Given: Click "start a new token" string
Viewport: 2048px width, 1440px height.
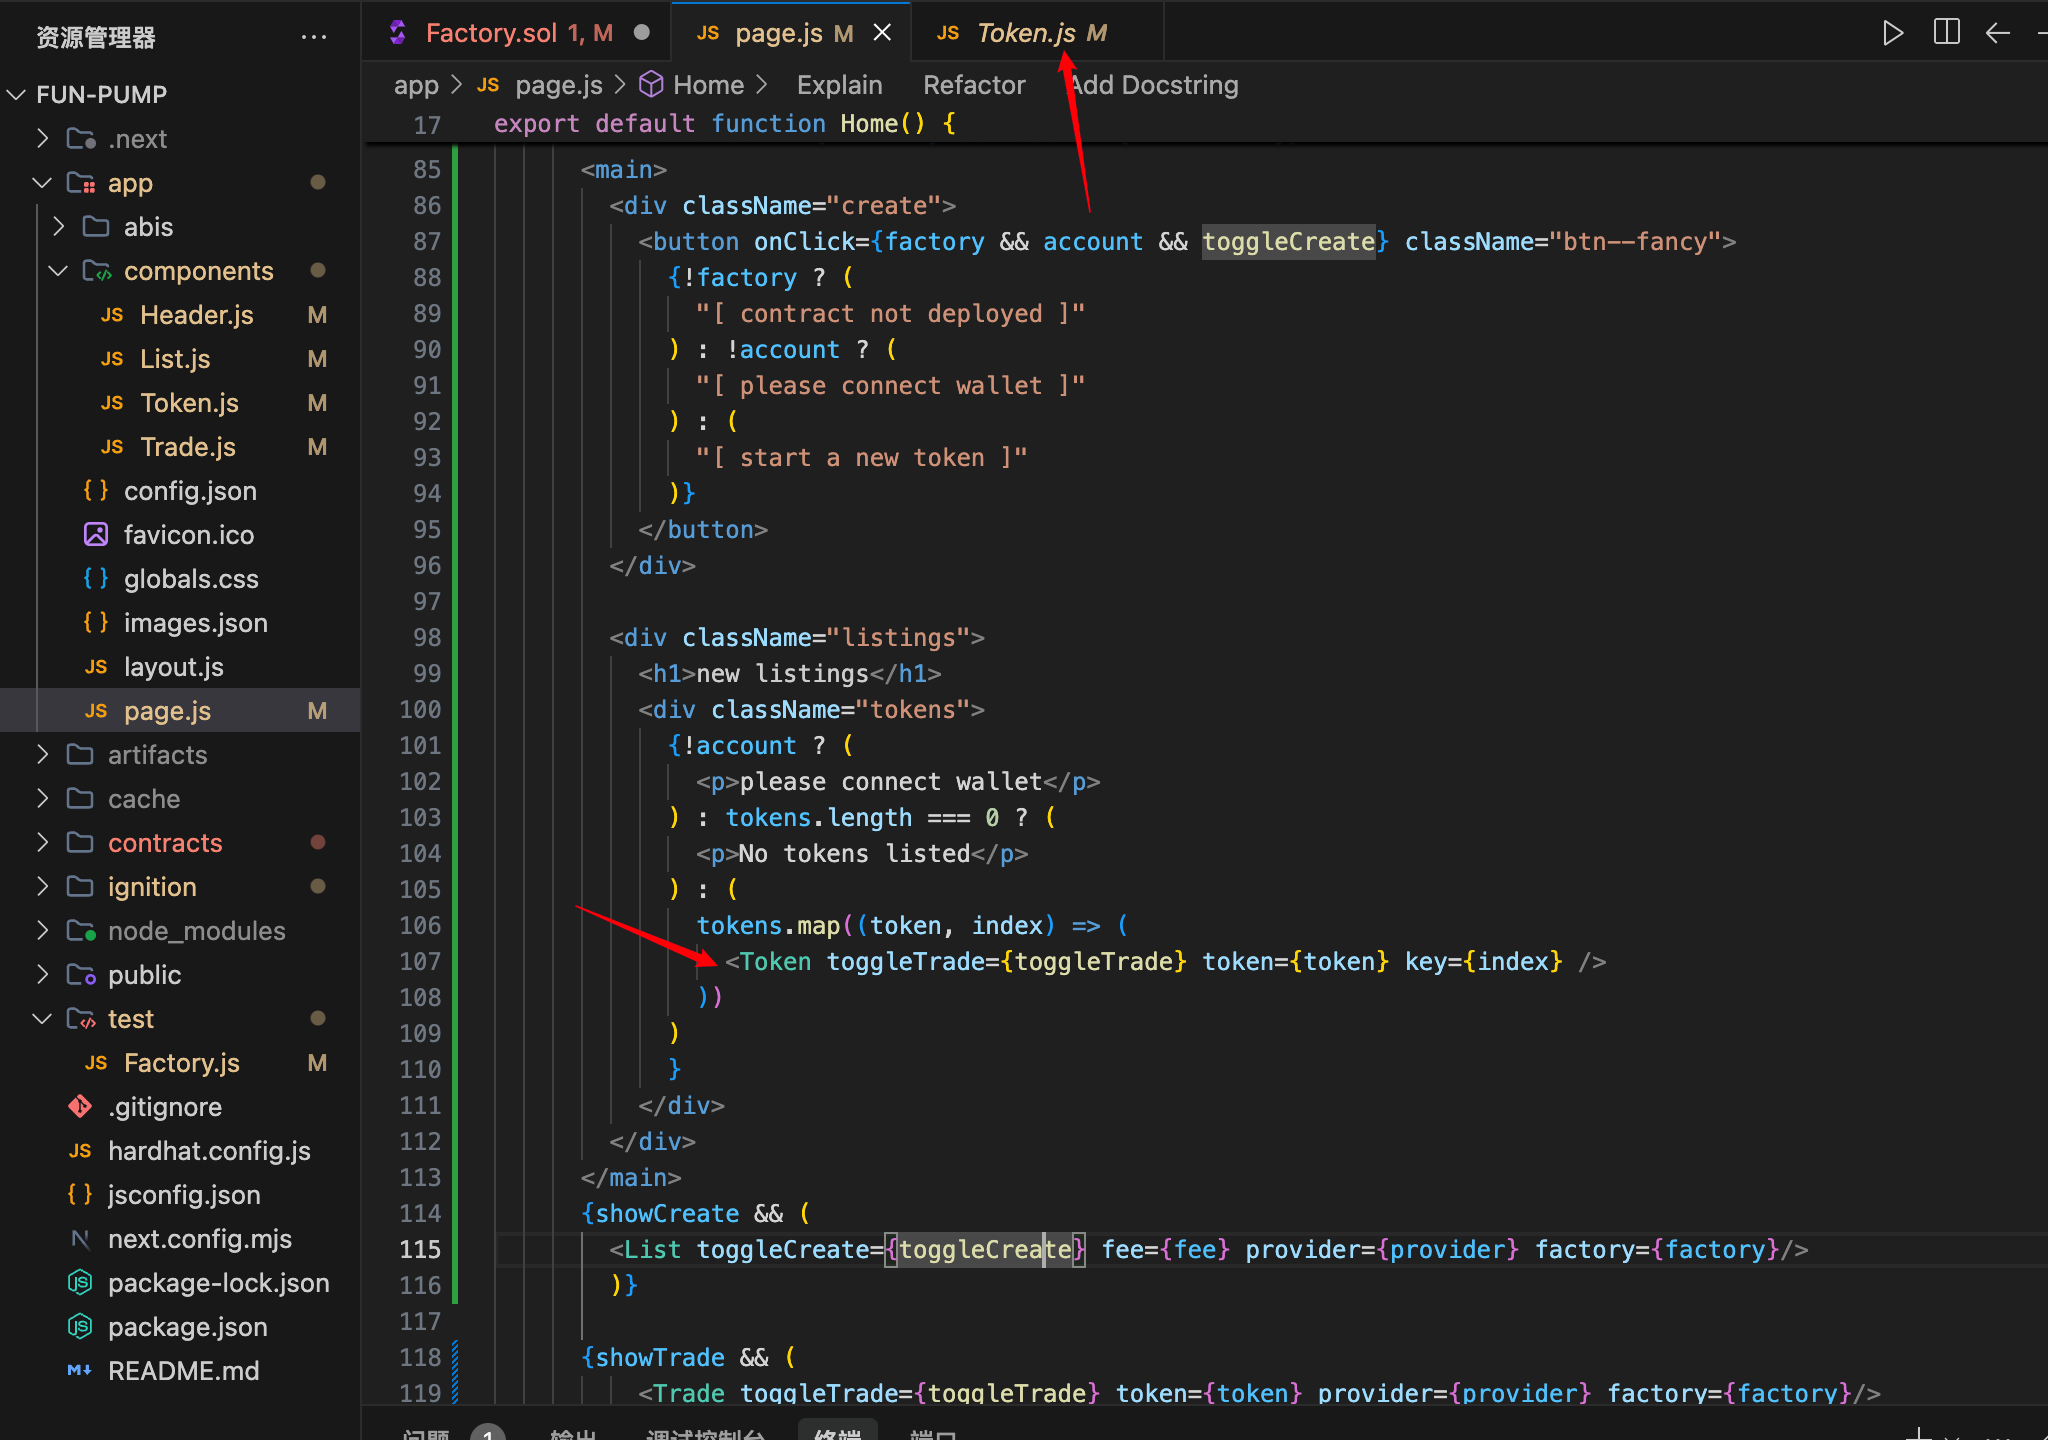Looking at the screenshot, I should click(862, 457).
